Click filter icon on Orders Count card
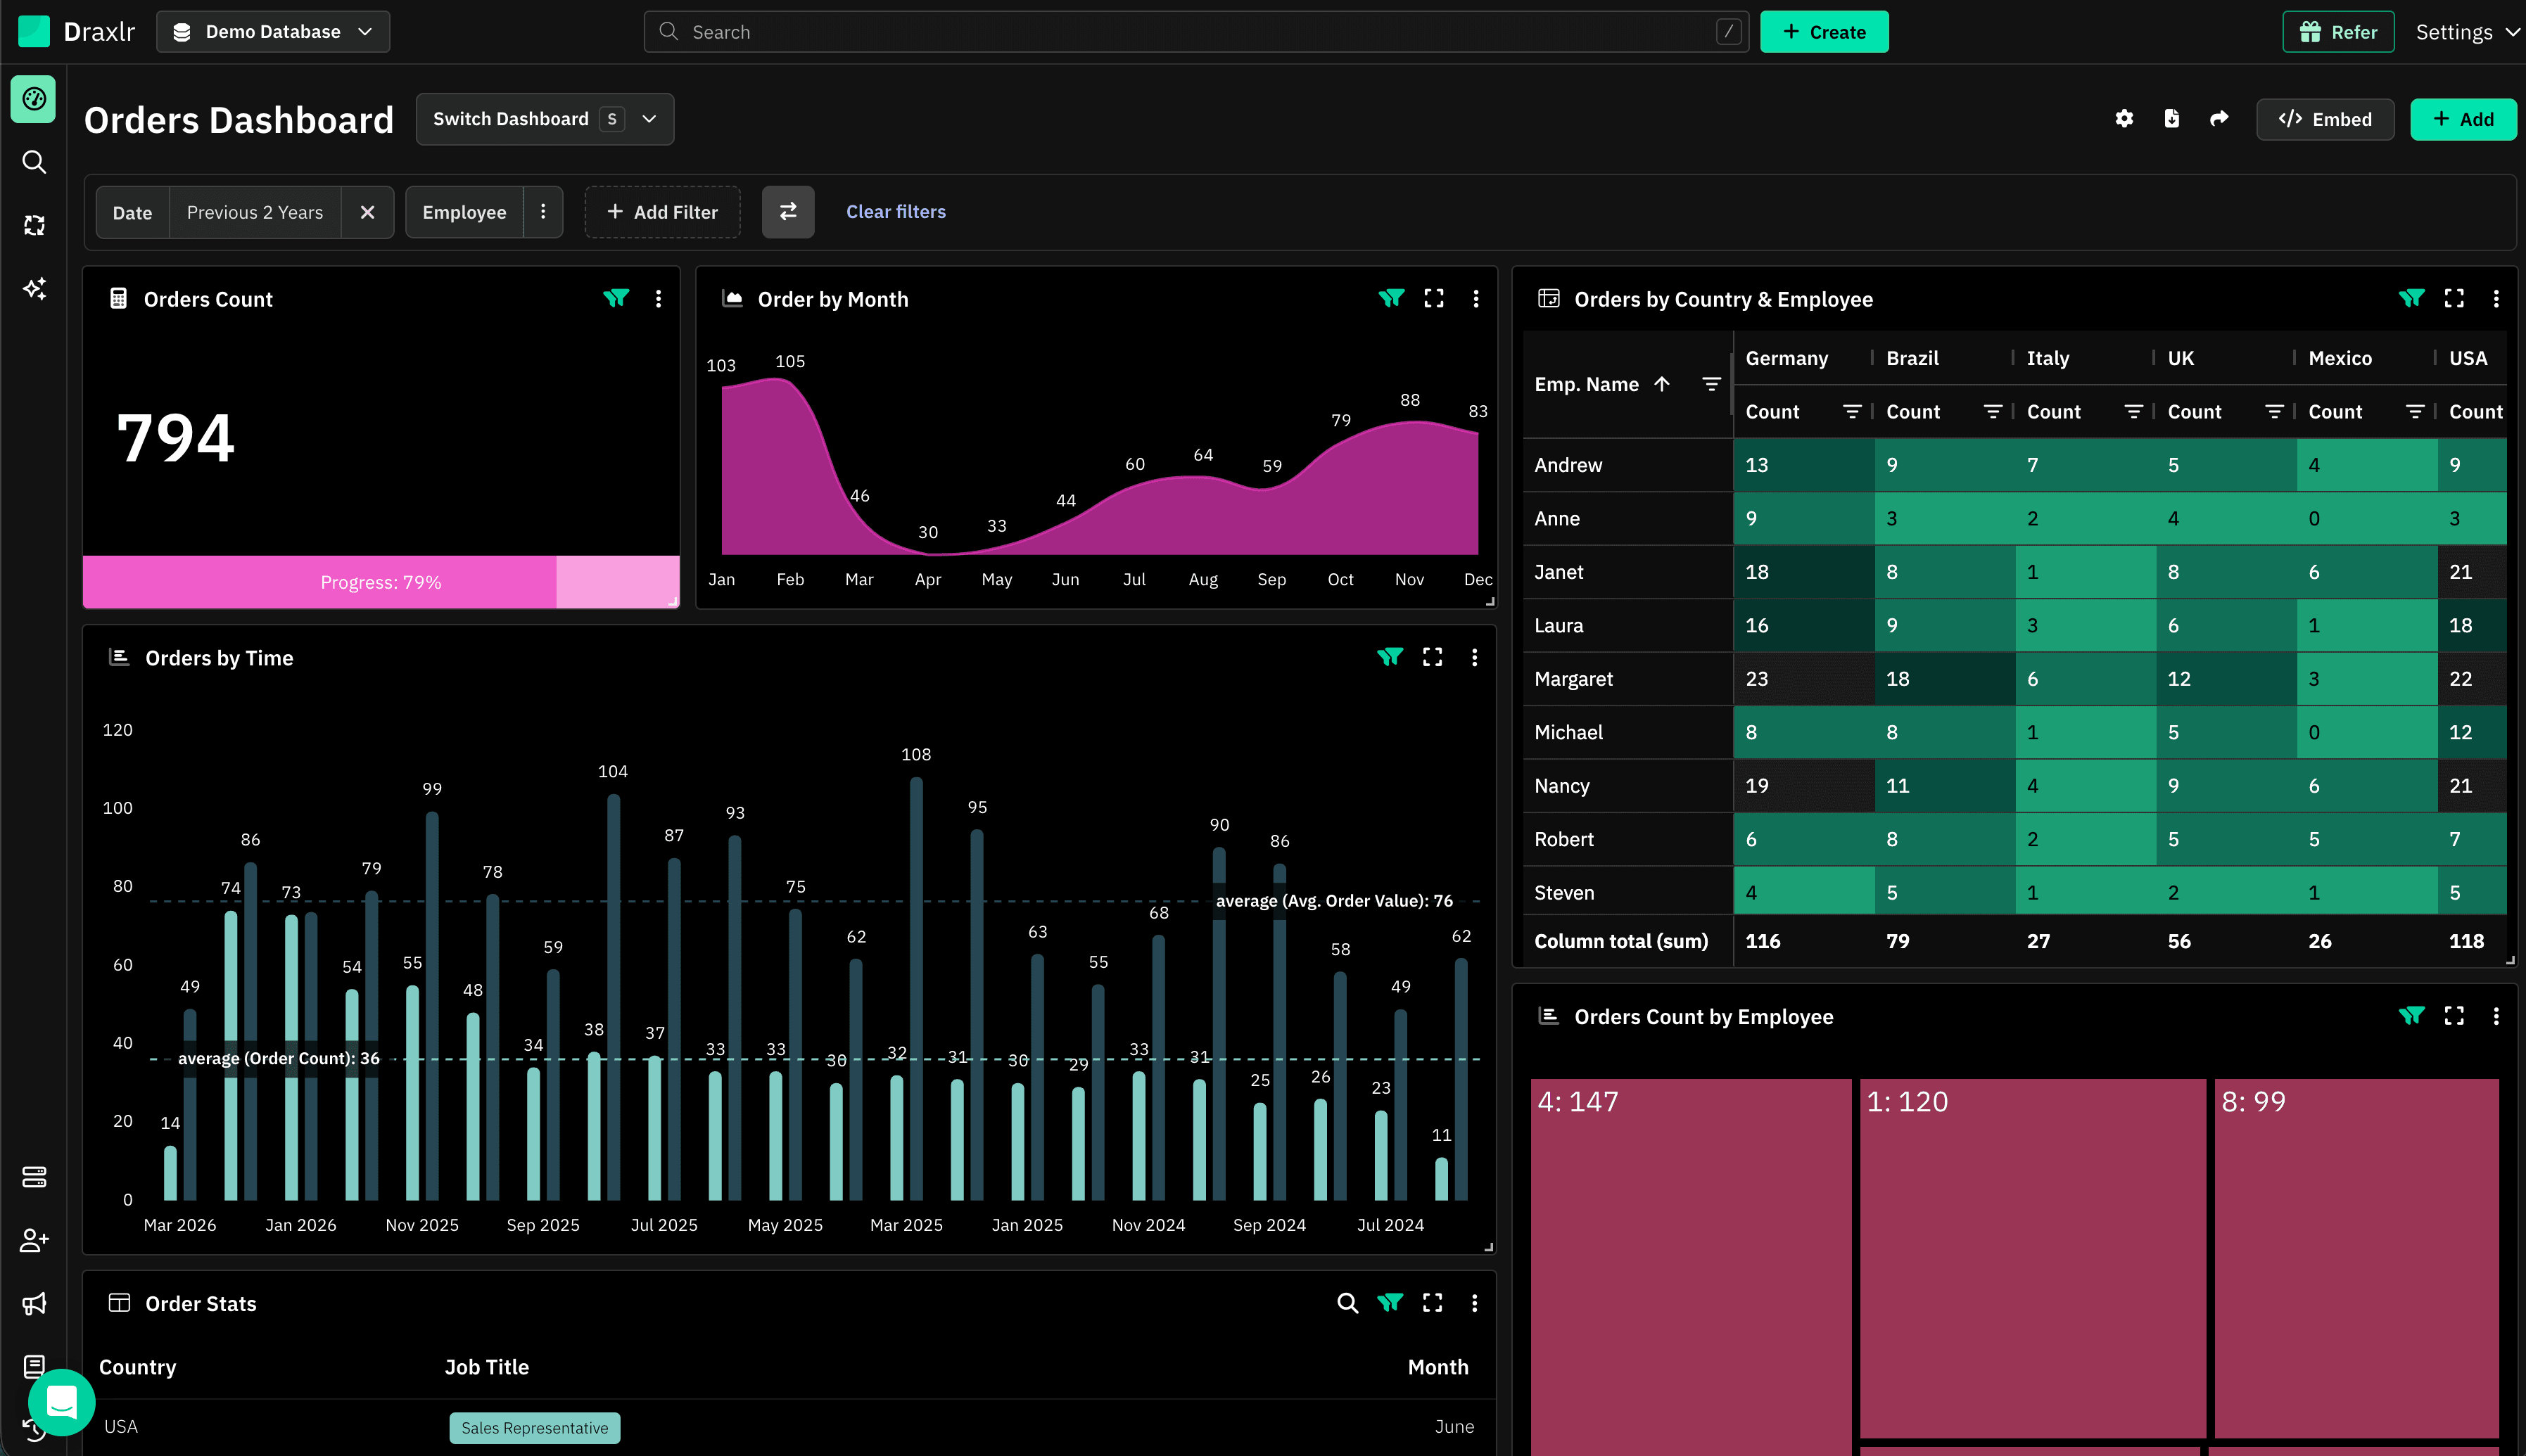The width and height of the screenshot is (2526, 1456). 616,298
